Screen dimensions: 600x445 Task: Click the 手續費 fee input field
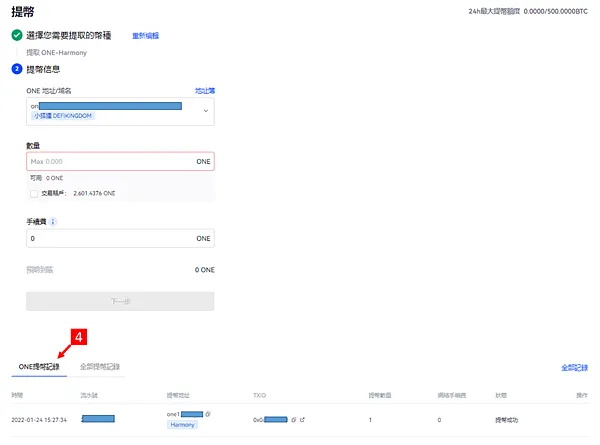tap(120, 238)
